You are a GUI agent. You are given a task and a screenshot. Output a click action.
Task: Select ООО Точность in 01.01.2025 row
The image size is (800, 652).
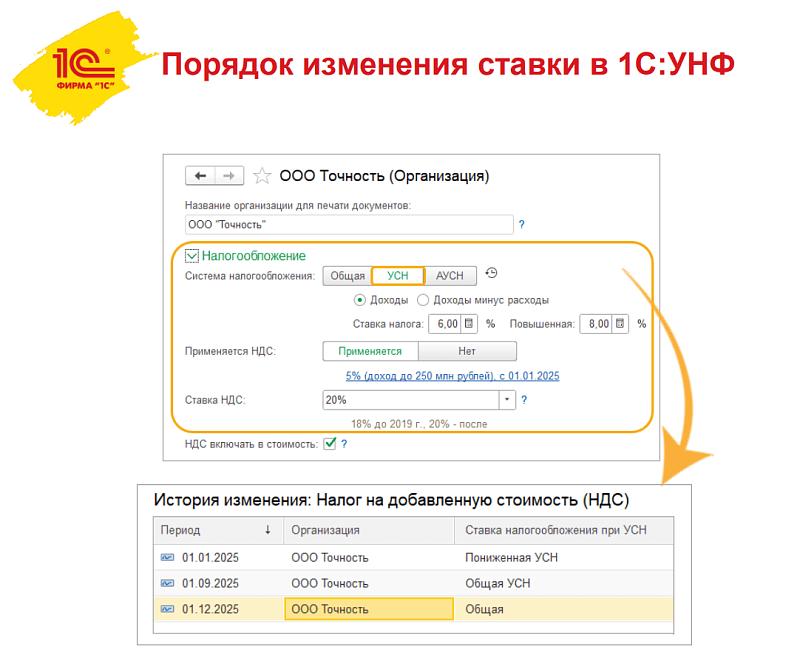[330, 558]
